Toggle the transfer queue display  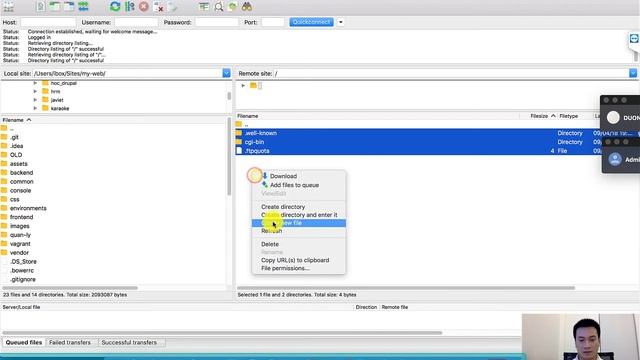click(83, 7)
